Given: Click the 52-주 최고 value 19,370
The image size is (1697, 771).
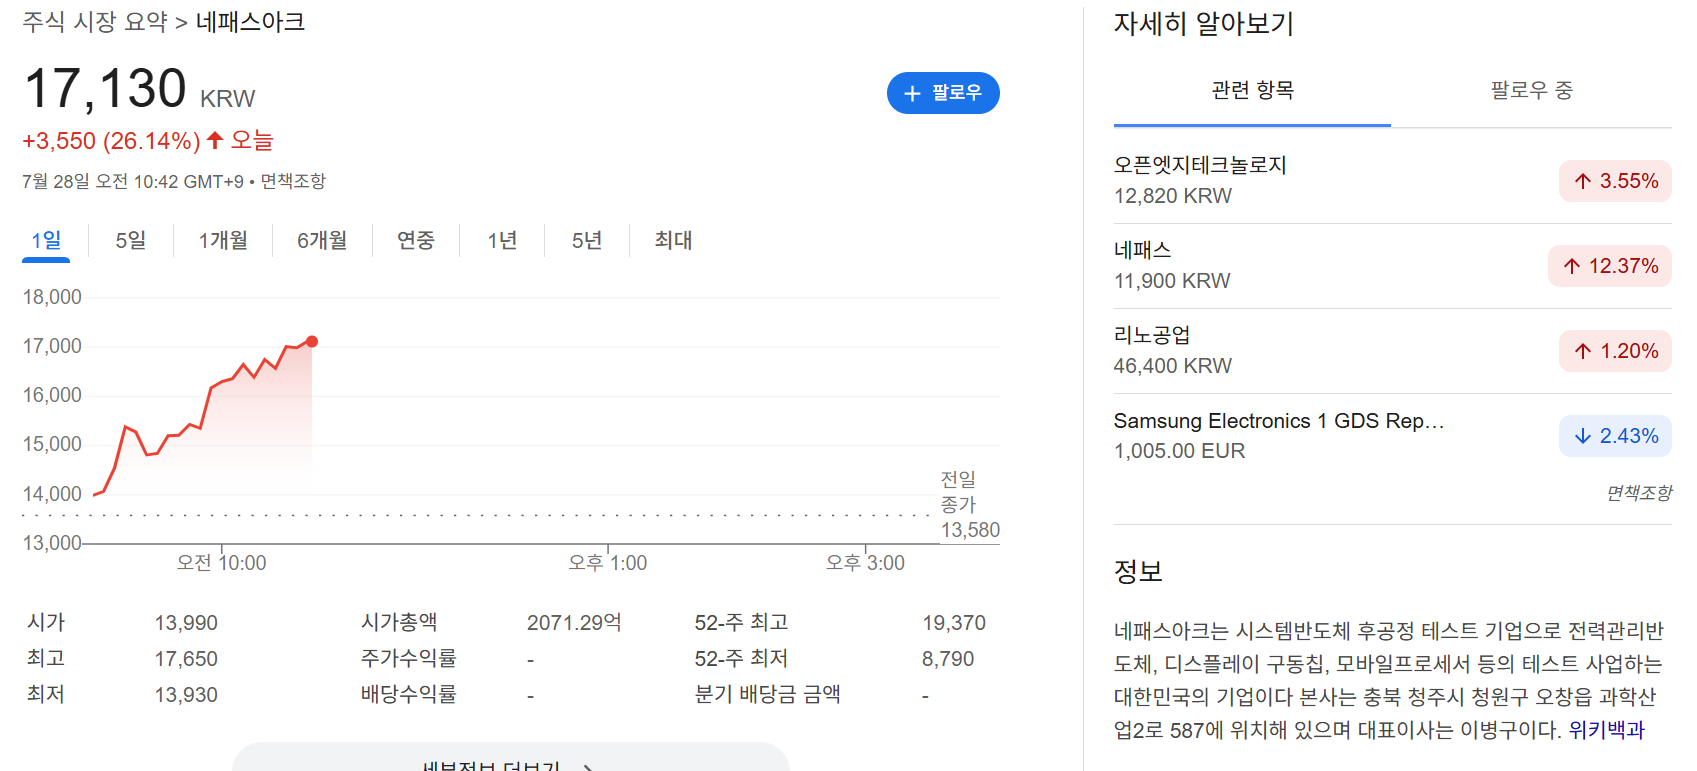Looking at the screenshot, I should pos(954,623).
